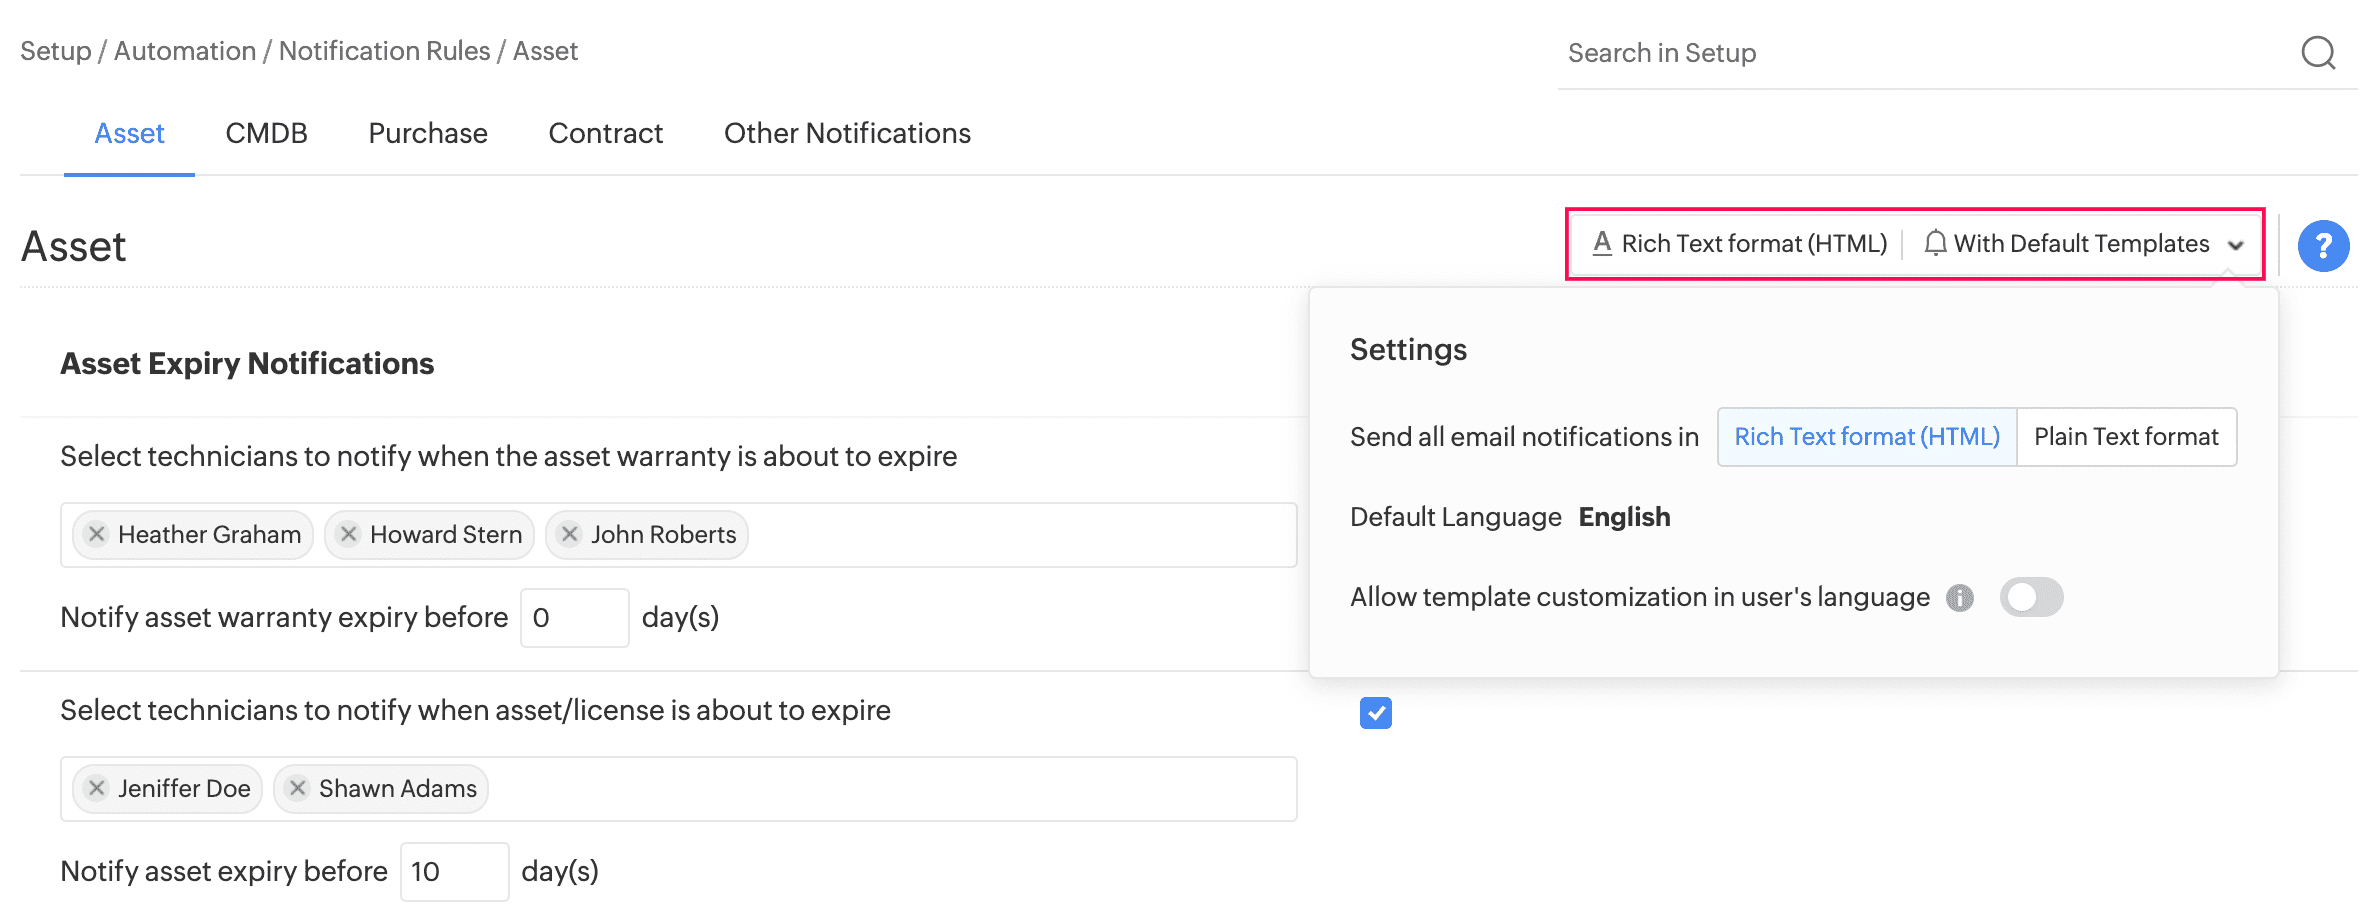The height and width of the screenshot is (922, 2376).
Task: Remove Shawn Adams technician tag
Action: coord(298,788)
